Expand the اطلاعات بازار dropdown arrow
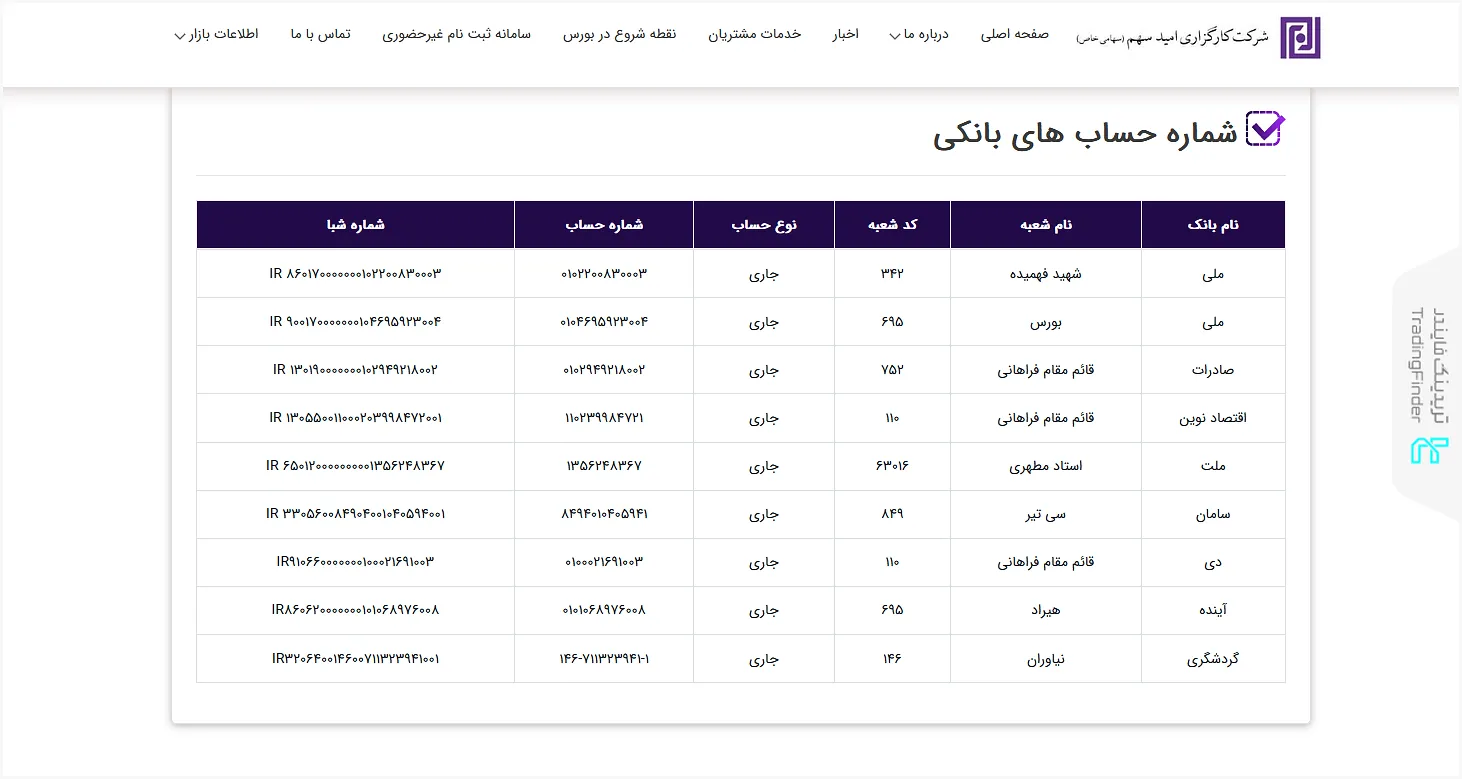Screen dimensions: 1462x779 (179, 37)
